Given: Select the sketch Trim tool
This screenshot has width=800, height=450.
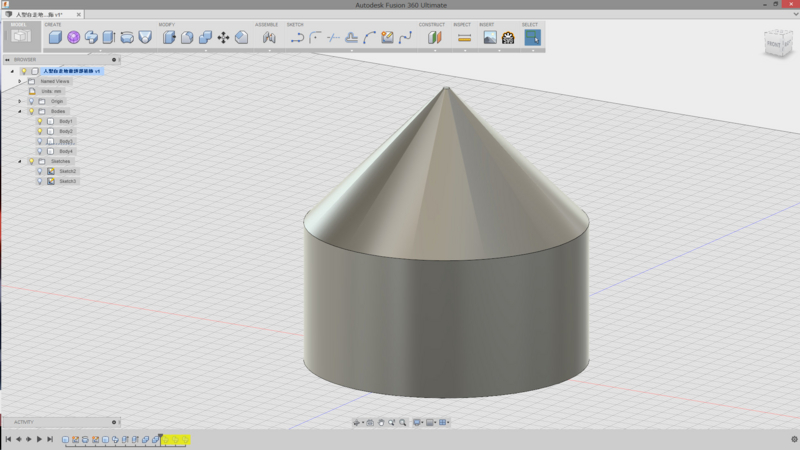Looking at the screenshot, I should point(333,37).
